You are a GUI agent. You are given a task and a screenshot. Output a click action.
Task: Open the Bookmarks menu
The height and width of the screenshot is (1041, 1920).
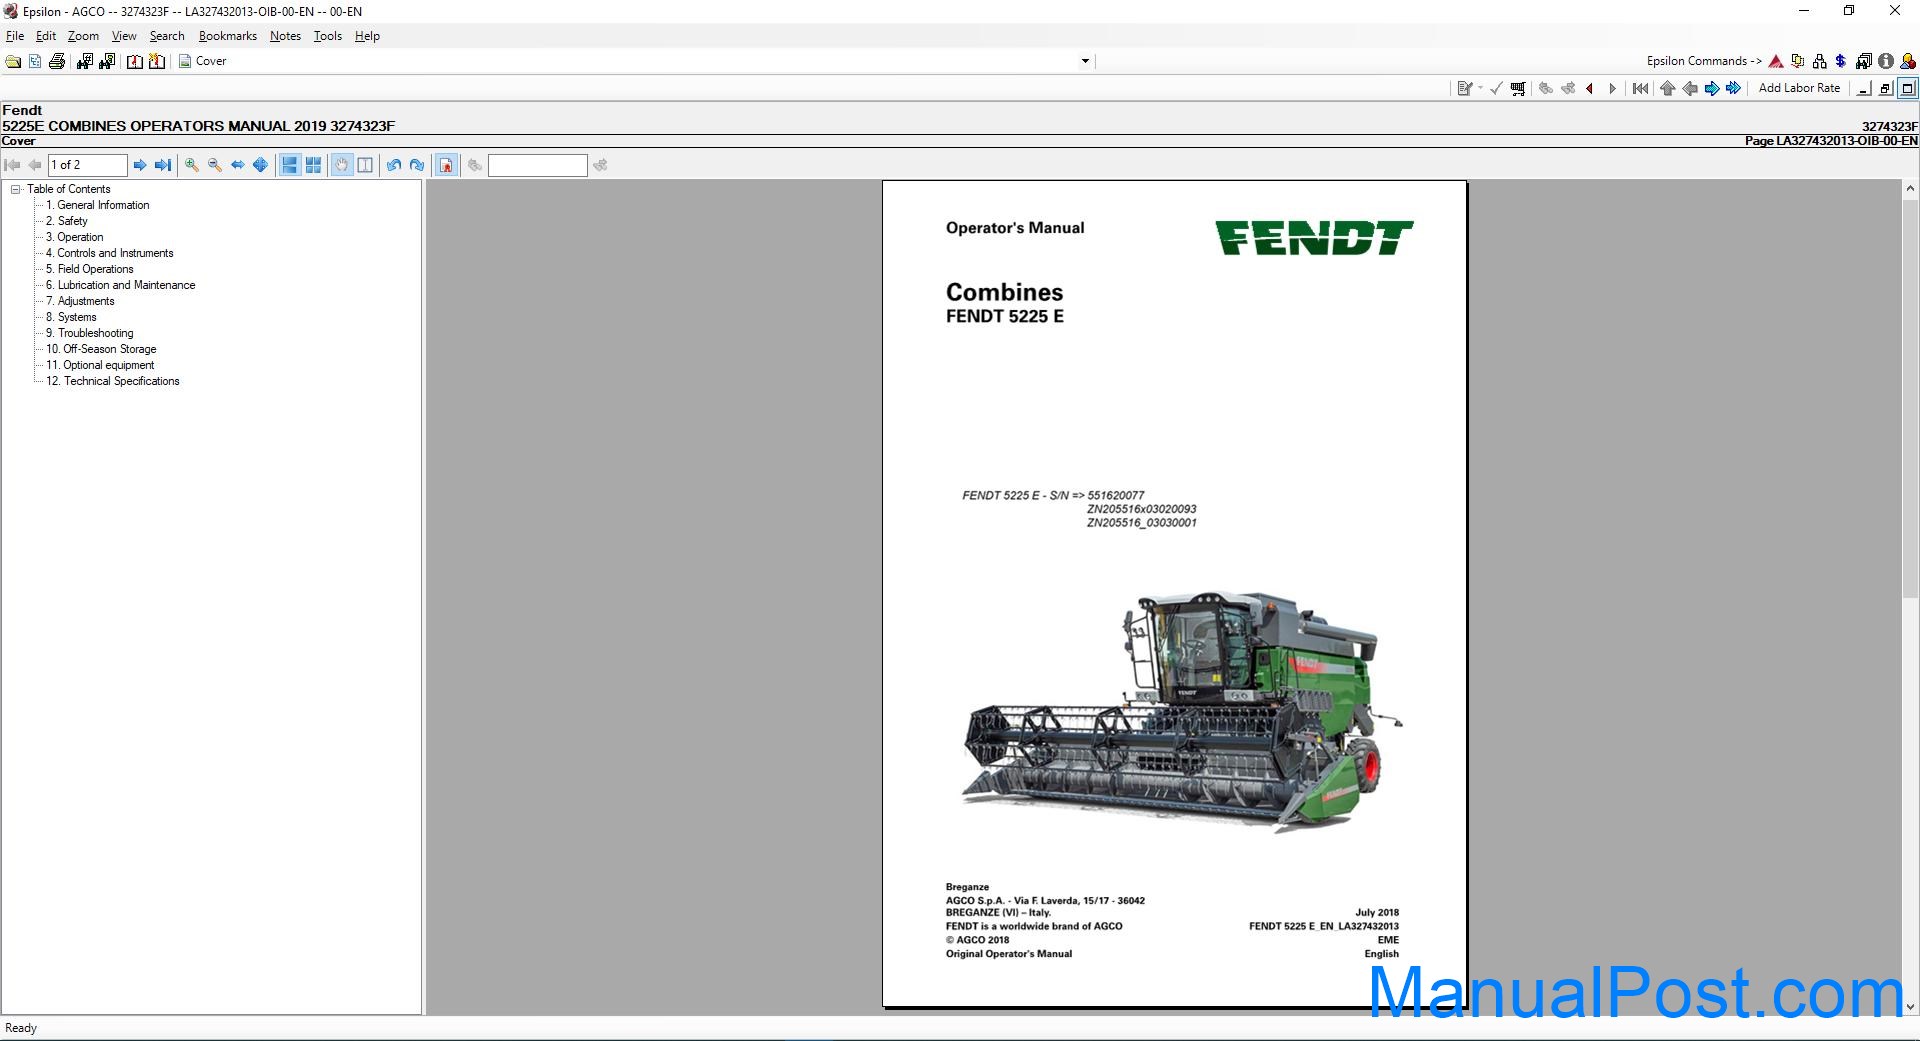coord(228,36)
